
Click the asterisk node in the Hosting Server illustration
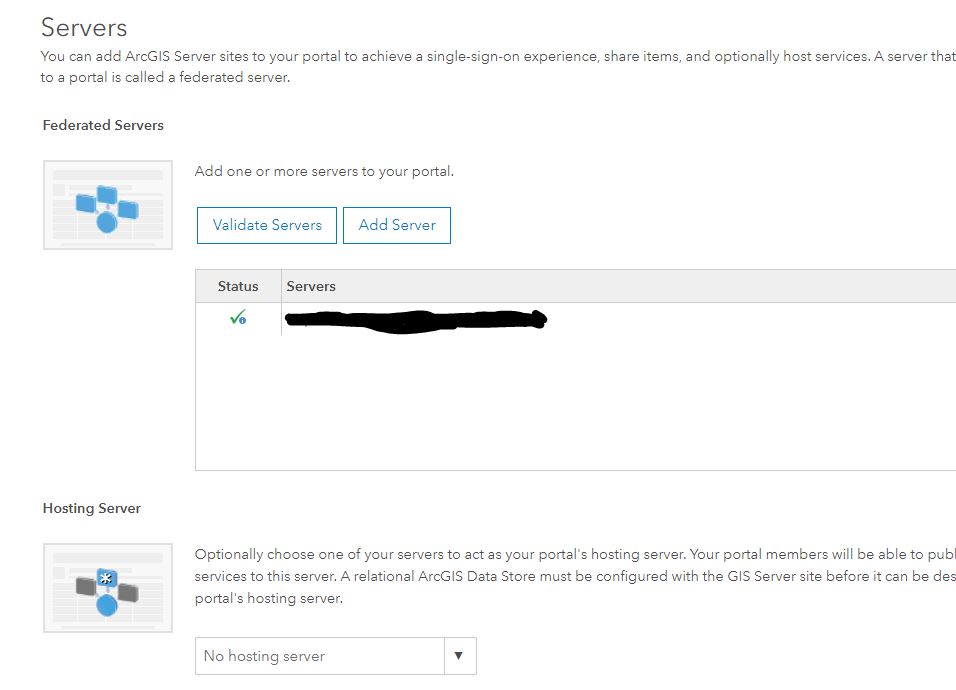pos(106,575)
